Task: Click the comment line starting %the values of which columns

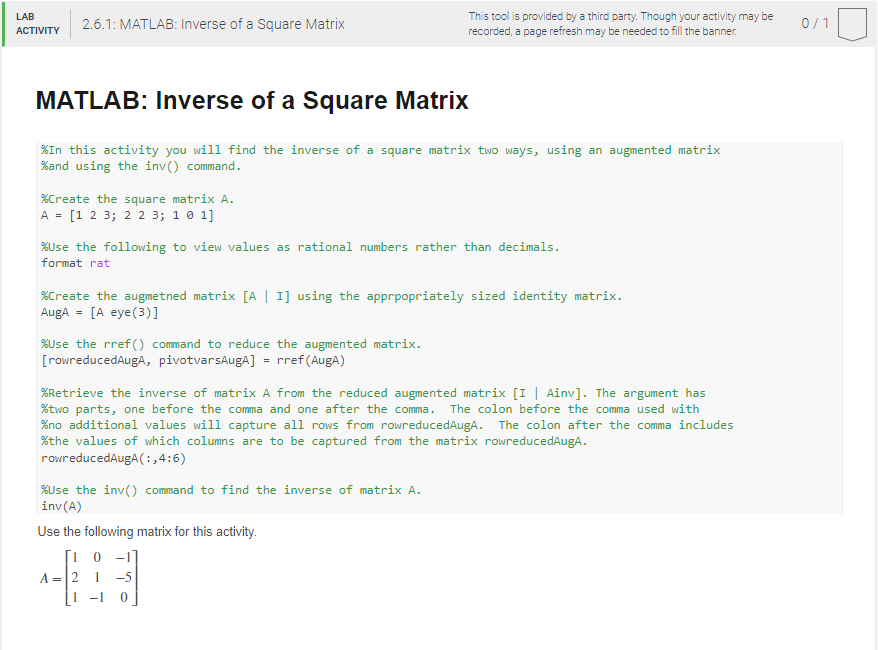Action: (x=314, y=442)
